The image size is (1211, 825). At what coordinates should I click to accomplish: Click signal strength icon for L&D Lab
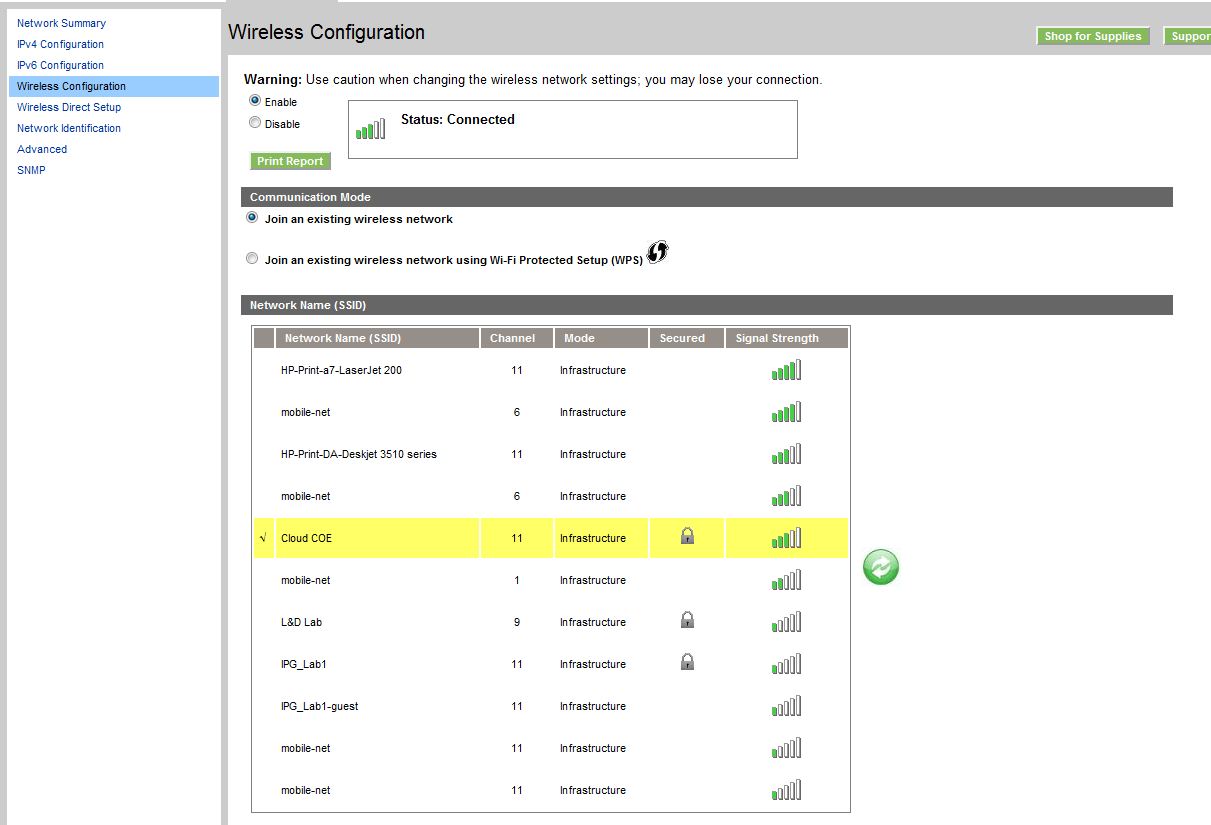point(786,622)
